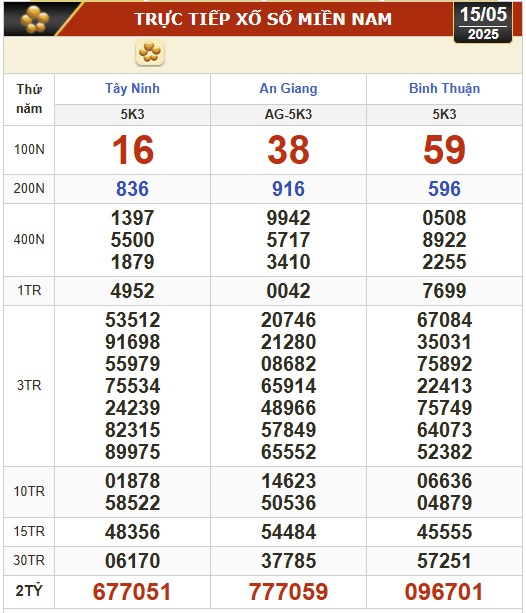Select Bình Thuận 100N prize number 59
526x613 pixels.
click(x=444, y=150)
